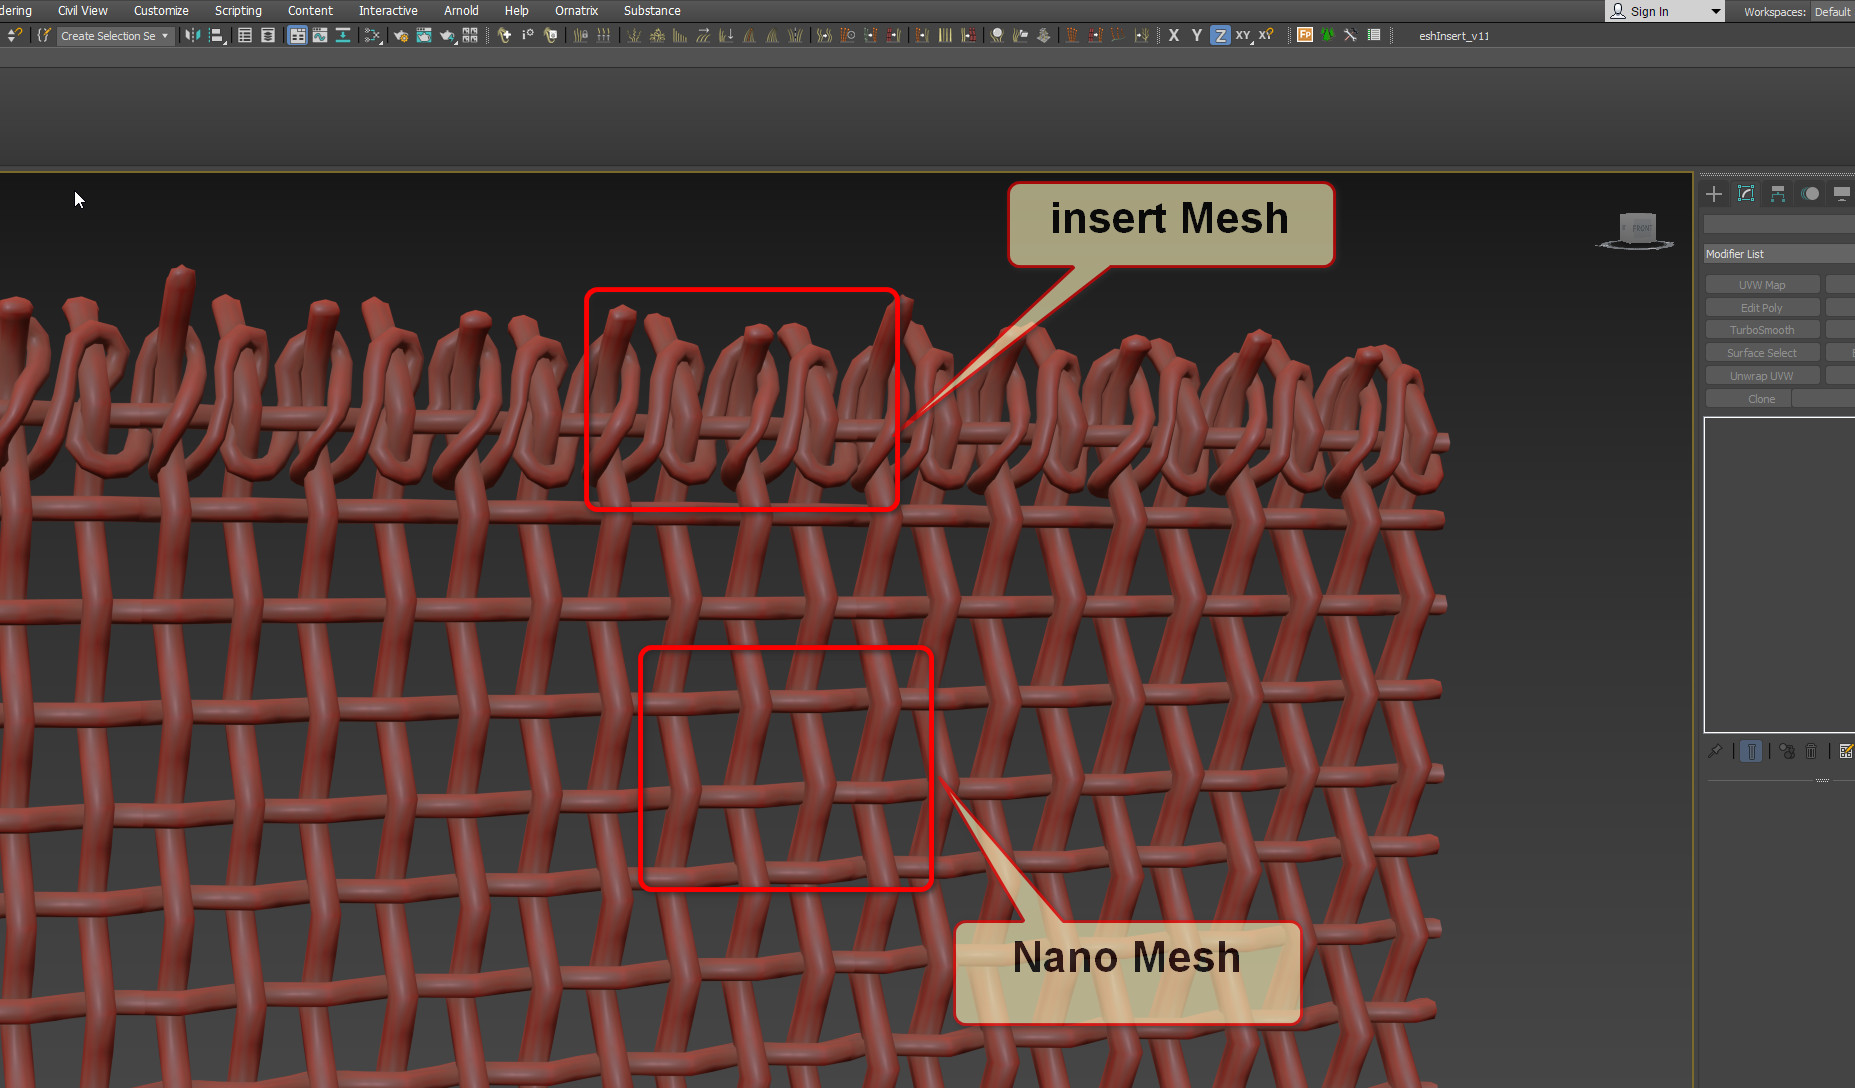
Task: Open the Render Setup teapot icon
Action: [x=401, y=36]
